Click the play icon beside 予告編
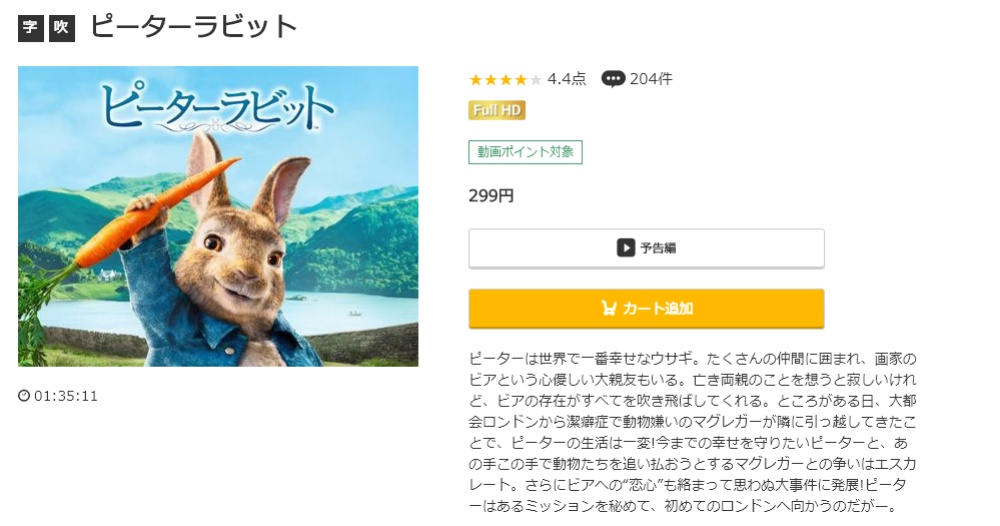The height and width of the screenshot is (526, 1000). [x=626, y=248]
